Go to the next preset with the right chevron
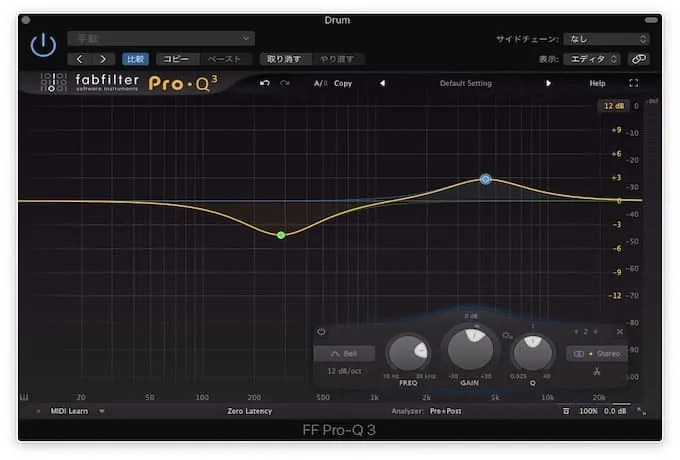 pyautogui.click(x=103, y=59)
